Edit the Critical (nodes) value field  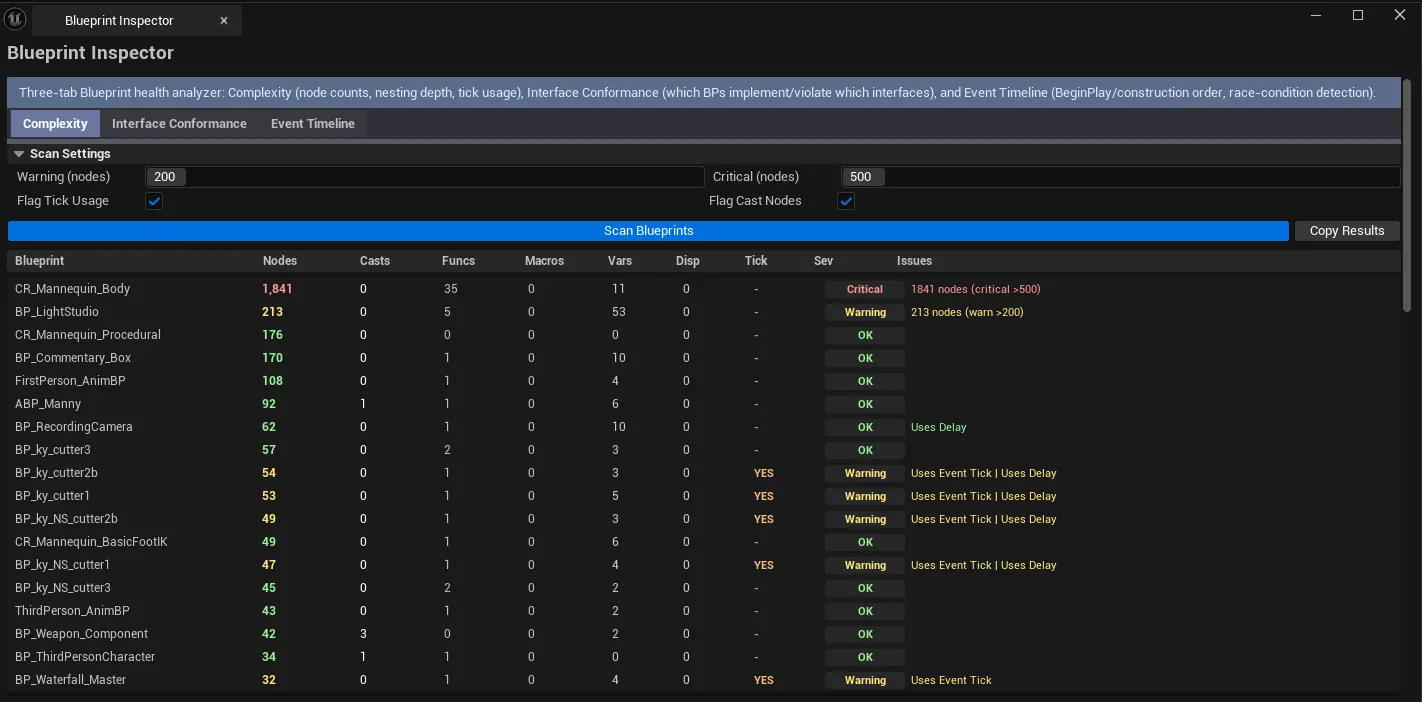[1120, 177]
